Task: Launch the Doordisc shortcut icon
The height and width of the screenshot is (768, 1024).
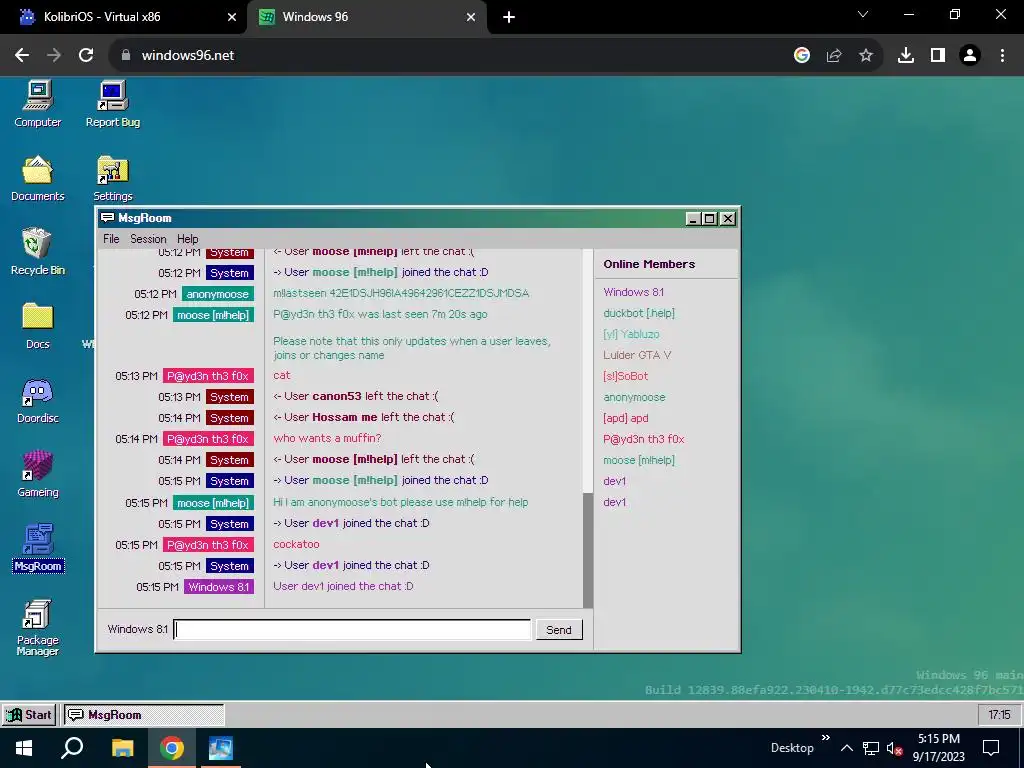Action: tap(37, 400)
